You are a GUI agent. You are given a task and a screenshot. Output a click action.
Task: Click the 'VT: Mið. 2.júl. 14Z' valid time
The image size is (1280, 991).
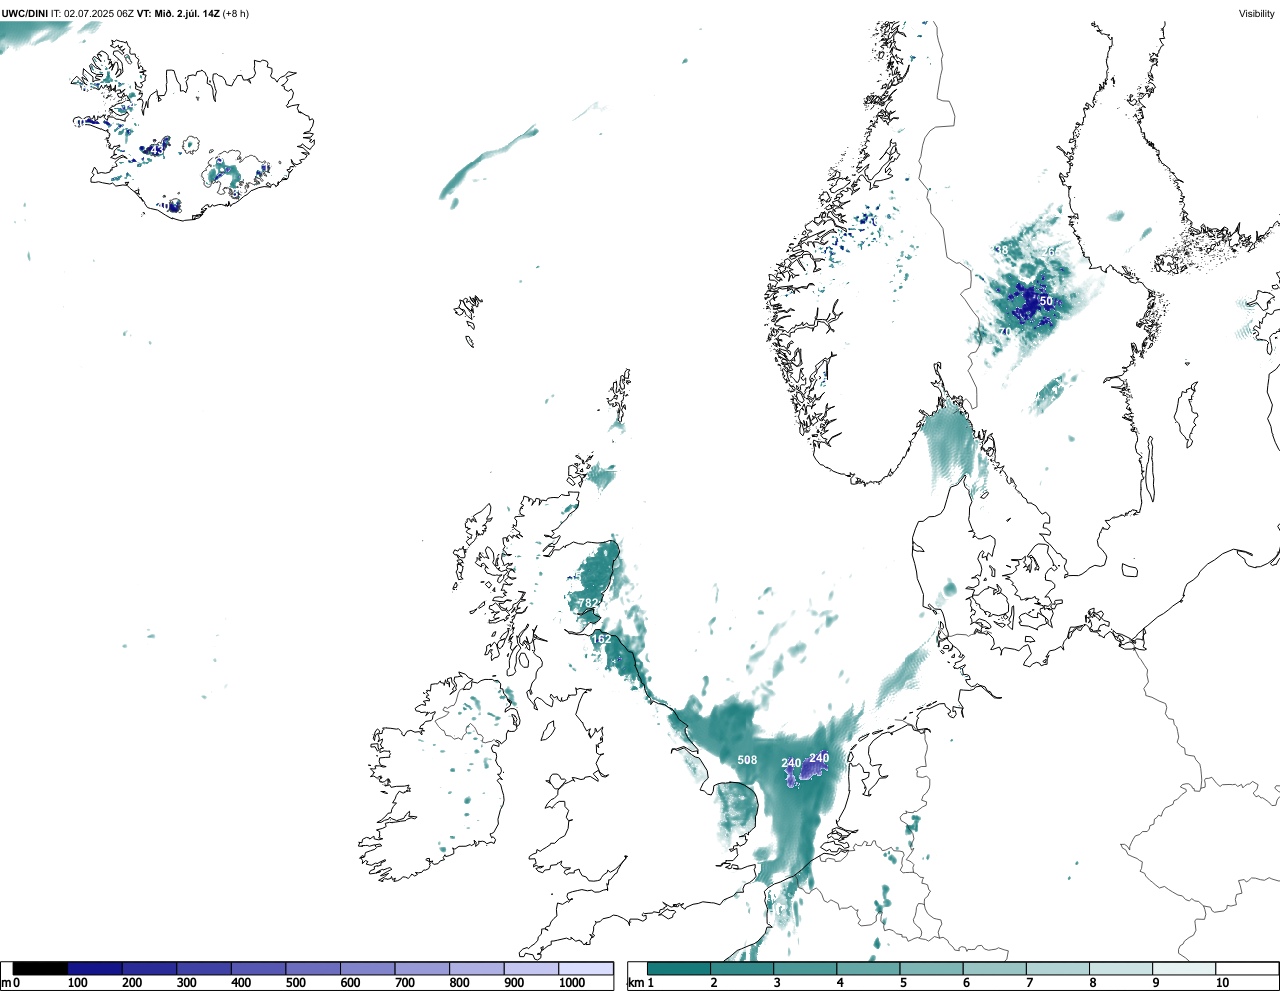178,13
